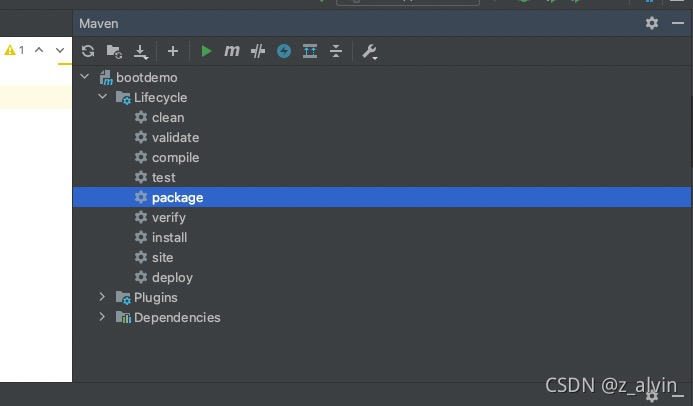
Task: Click the editor warning indicator icon
Action: (x=10, y=50)
